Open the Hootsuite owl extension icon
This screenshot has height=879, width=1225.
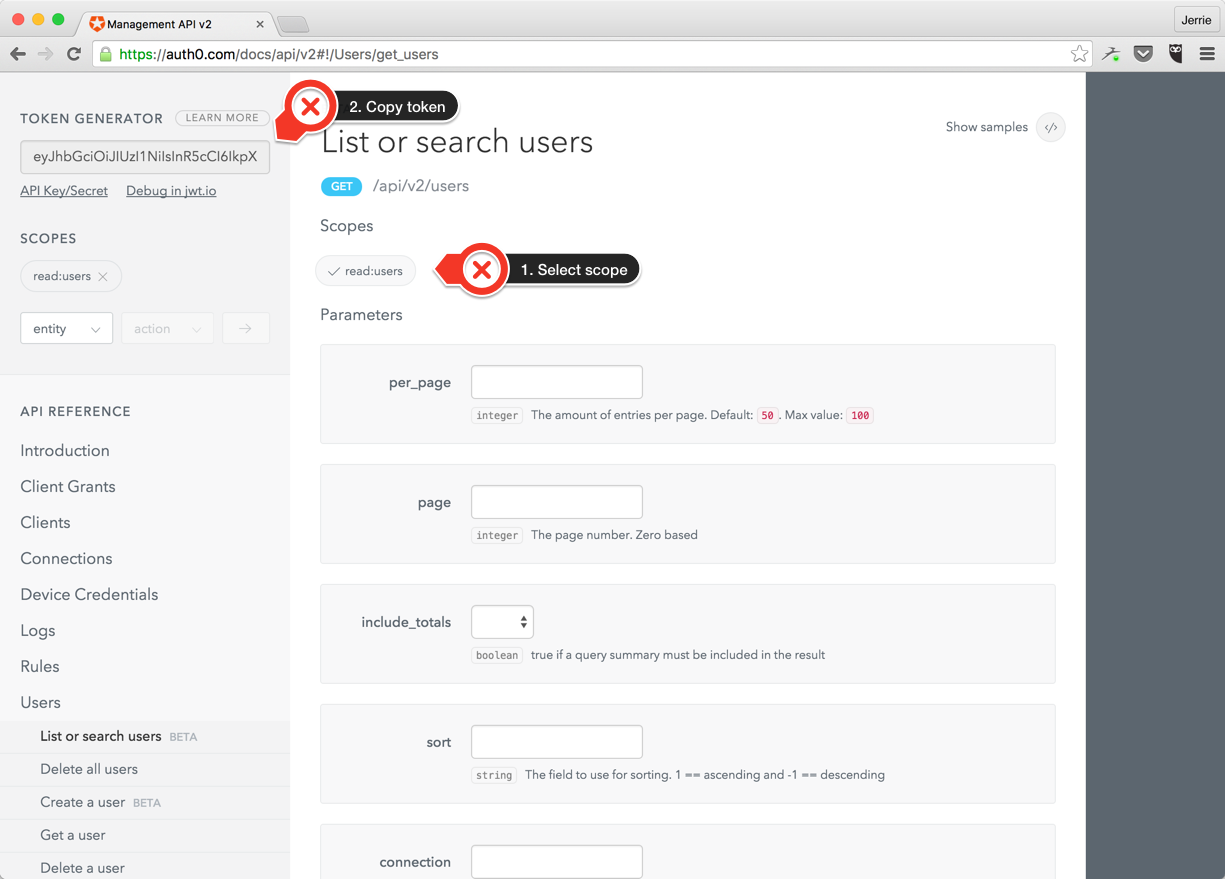coord(1175,53)
